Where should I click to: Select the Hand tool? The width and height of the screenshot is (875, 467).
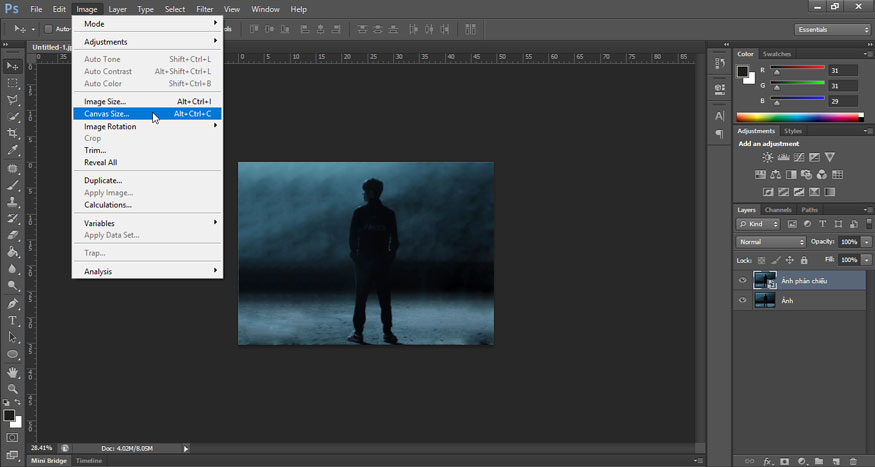pyautogui.click(x=12, y=372)
